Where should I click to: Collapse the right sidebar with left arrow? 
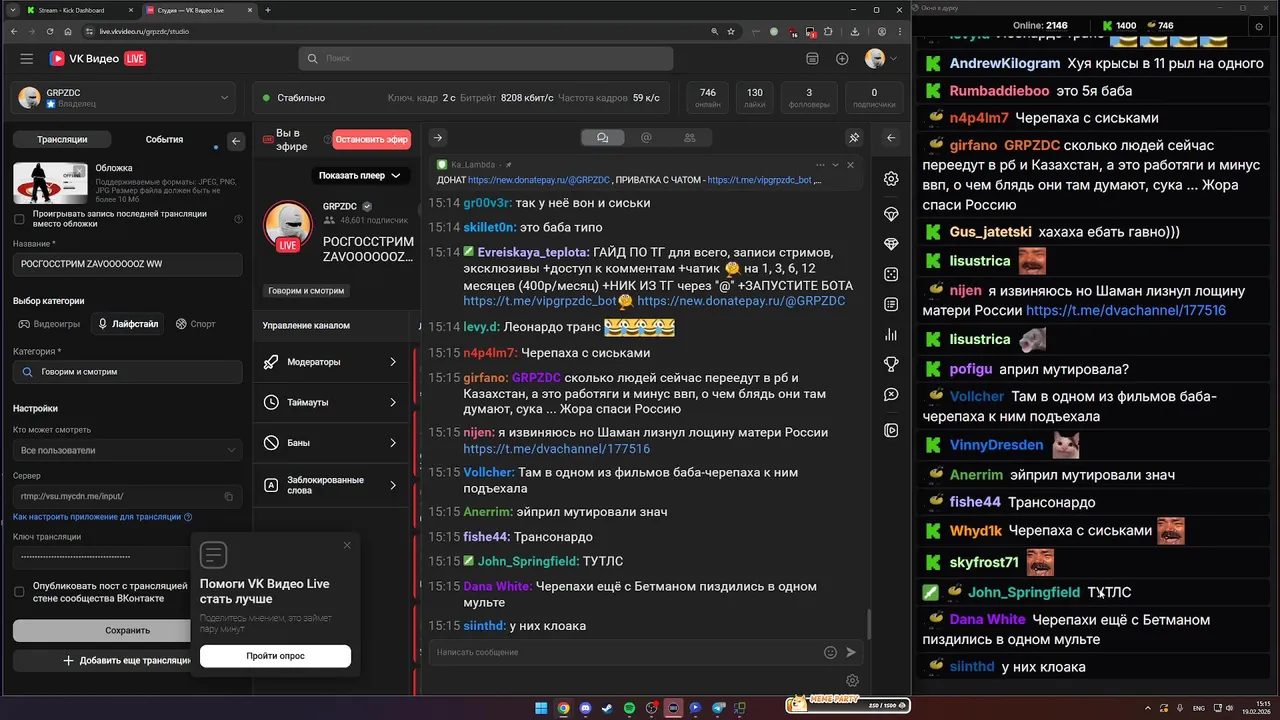(x=891, y=138)
